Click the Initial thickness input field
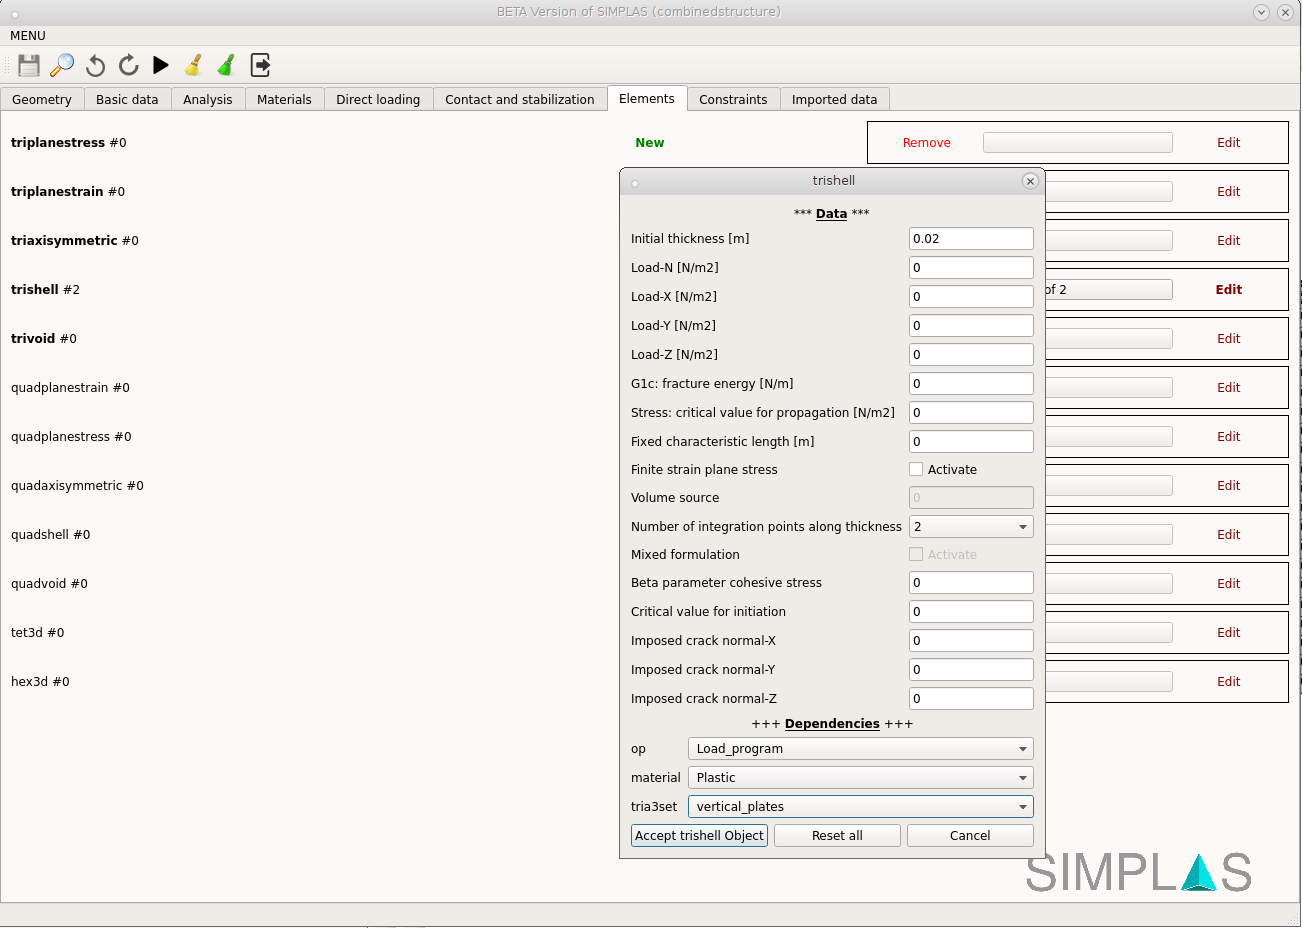 pos(970,239)
